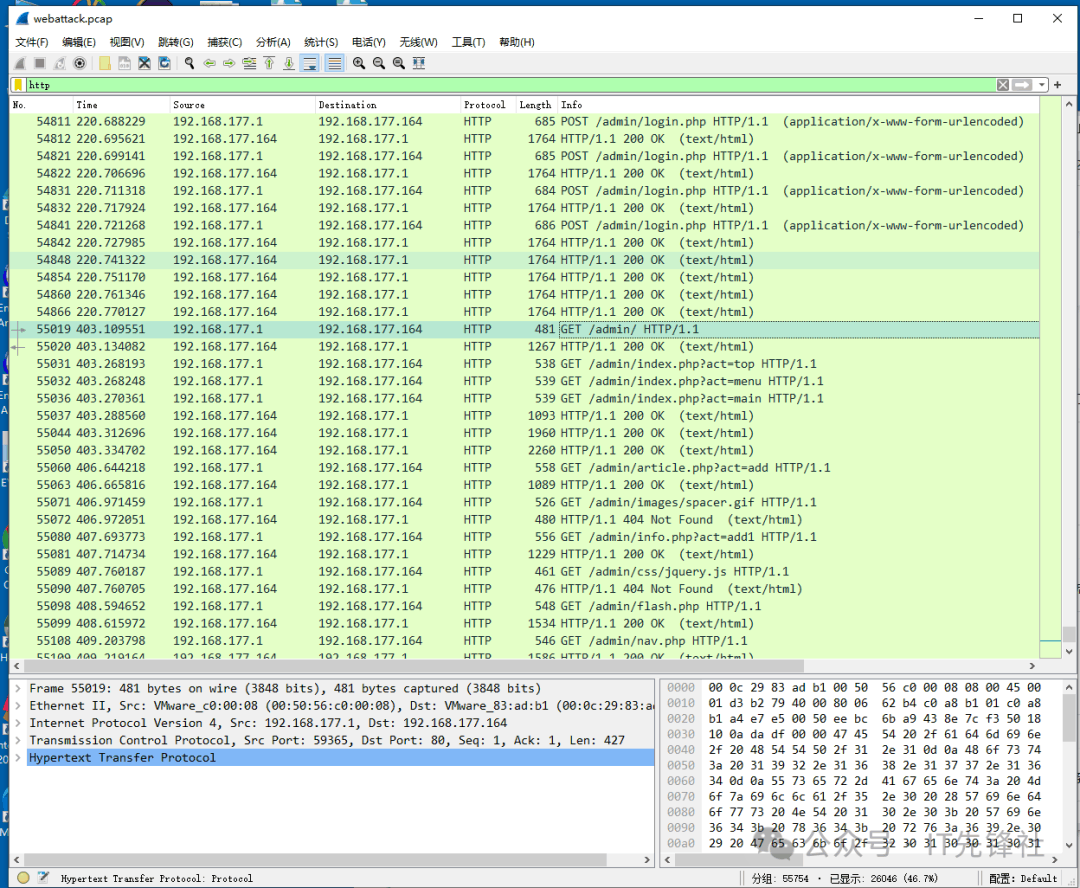Open the display filter history dropdown
1080x888 pixels.
pos(1042,85)
